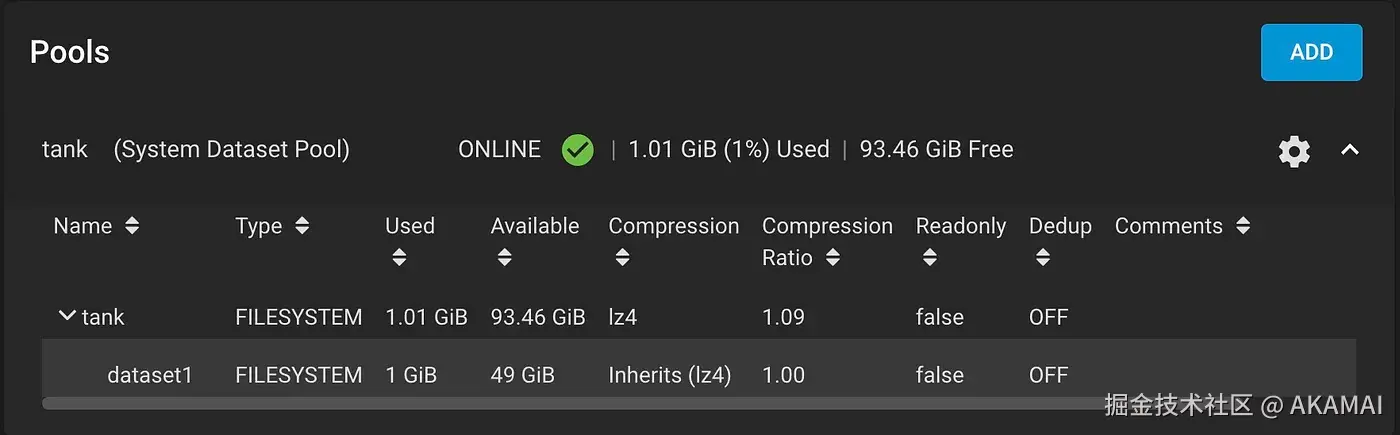Select the dataset1 row name
Viewport: 1400px width, 435px height.
(x=149, y=375)
